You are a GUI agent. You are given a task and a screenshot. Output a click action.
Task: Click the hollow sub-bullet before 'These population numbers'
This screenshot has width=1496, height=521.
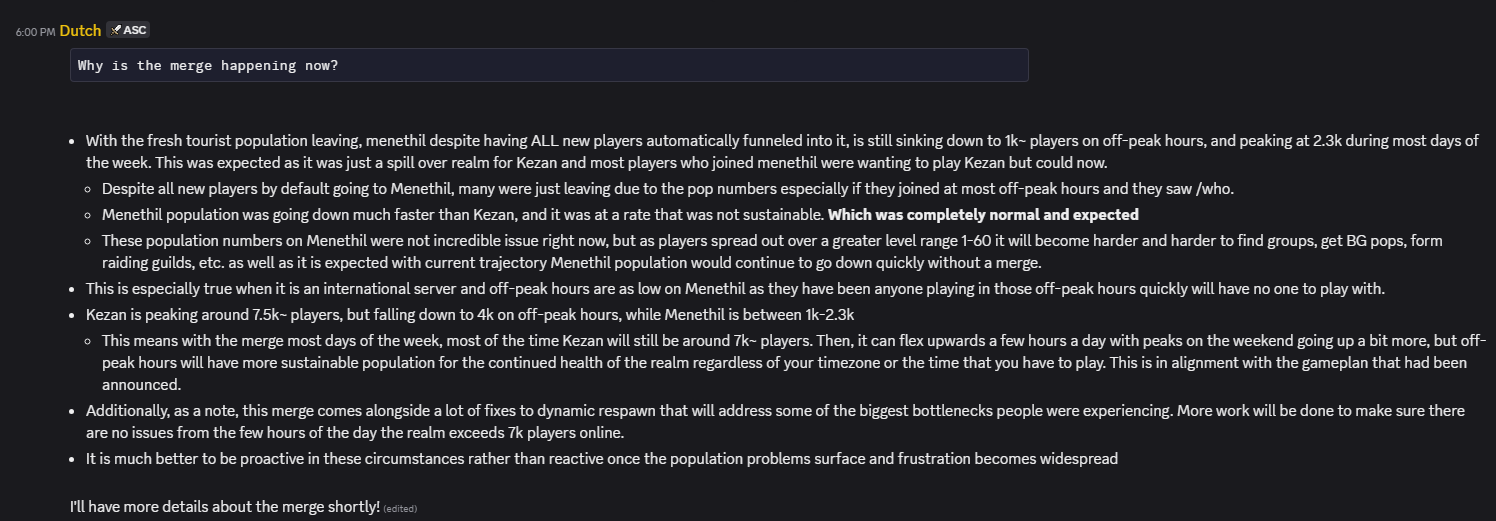tap(90, 241)
